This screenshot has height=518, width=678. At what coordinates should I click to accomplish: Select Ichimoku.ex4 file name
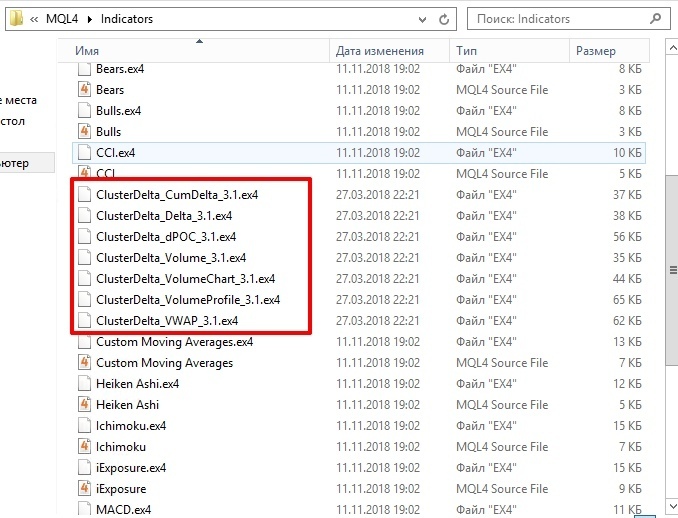131,425
